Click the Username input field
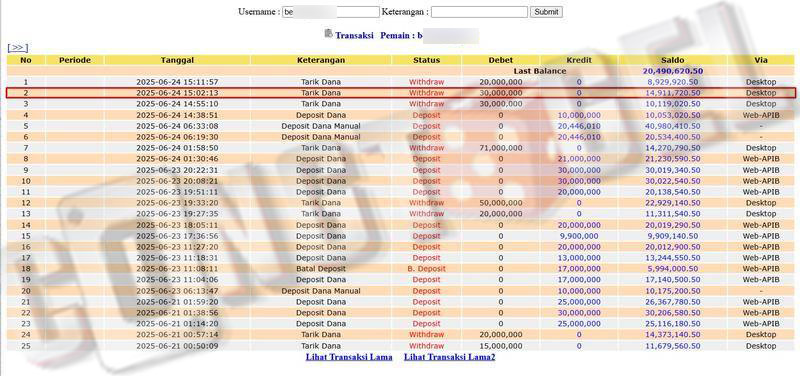The image size is (800, 376). tap(331, 12)
